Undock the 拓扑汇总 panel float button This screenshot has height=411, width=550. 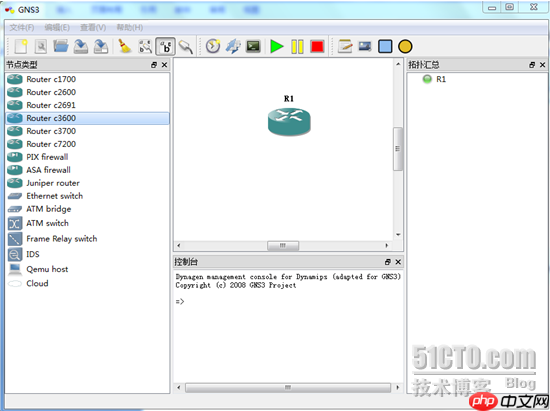[x=532, y=65]
